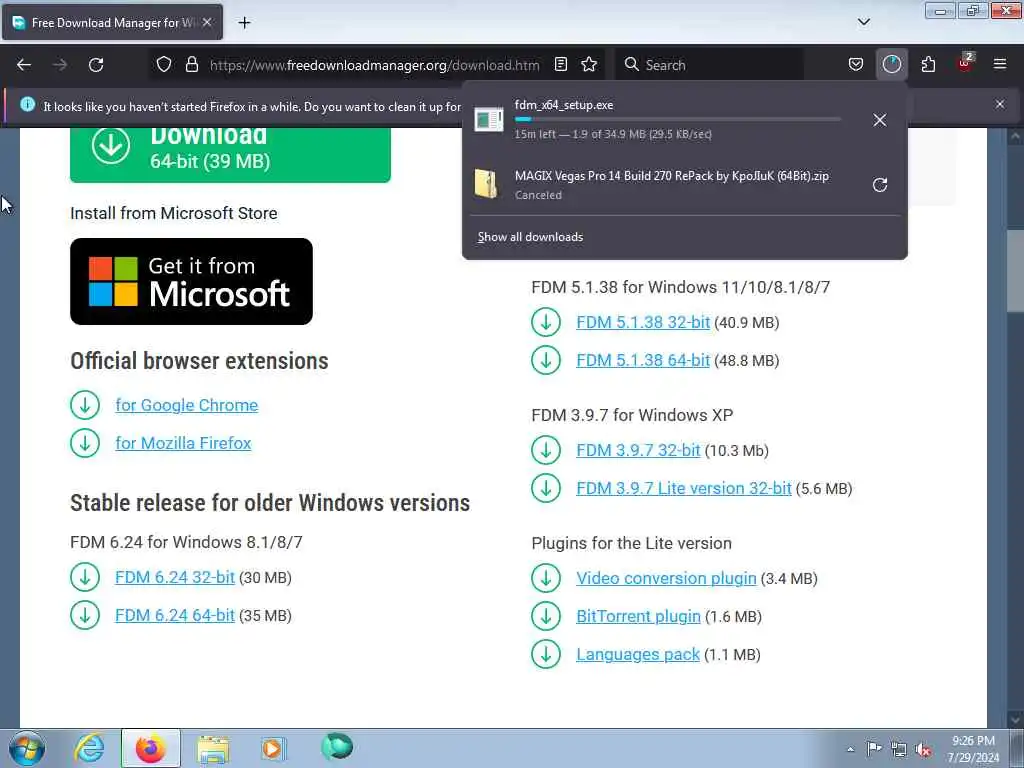1024x768 pixels.
Task: Toggle reader view icon in address bar
Action: pyautogui.click(x=560, y=65)
